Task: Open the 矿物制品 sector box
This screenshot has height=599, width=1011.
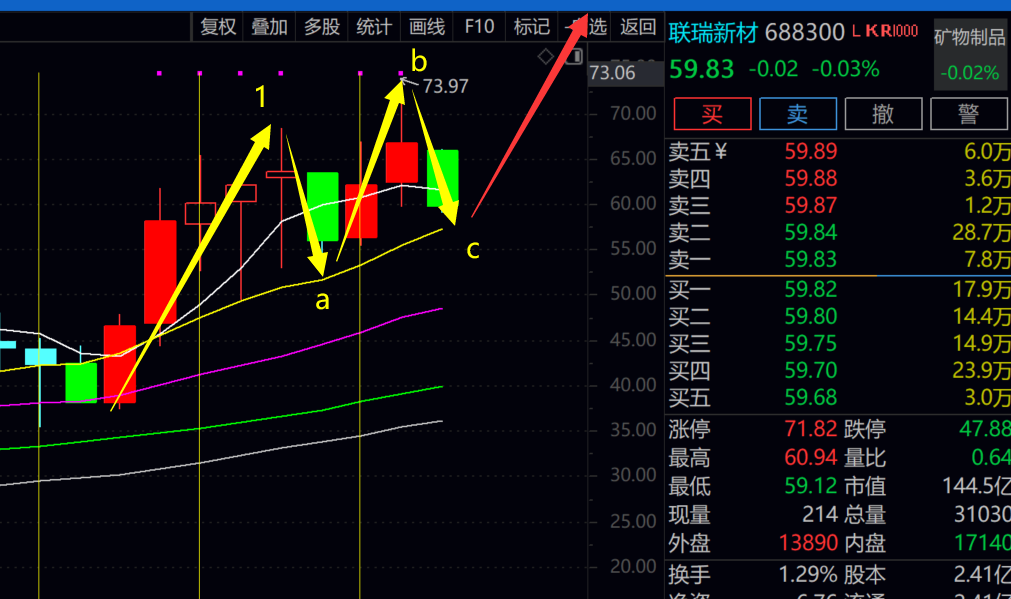Action: tap(970, 54)
